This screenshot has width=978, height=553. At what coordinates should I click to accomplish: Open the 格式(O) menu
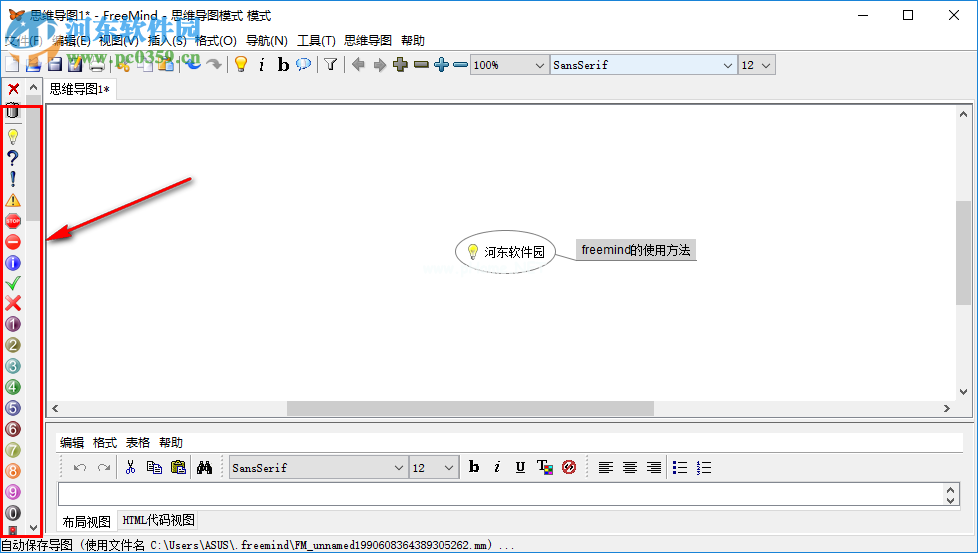coord(216,41)
